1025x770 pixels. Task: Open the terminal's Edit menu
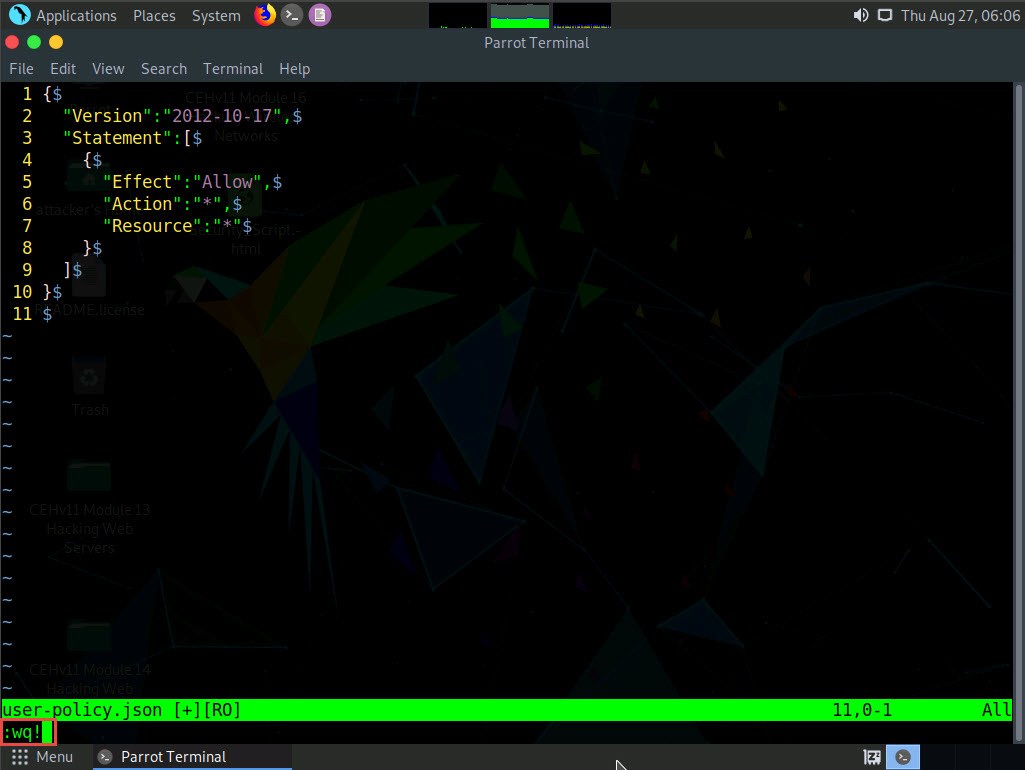coord(63,69)
